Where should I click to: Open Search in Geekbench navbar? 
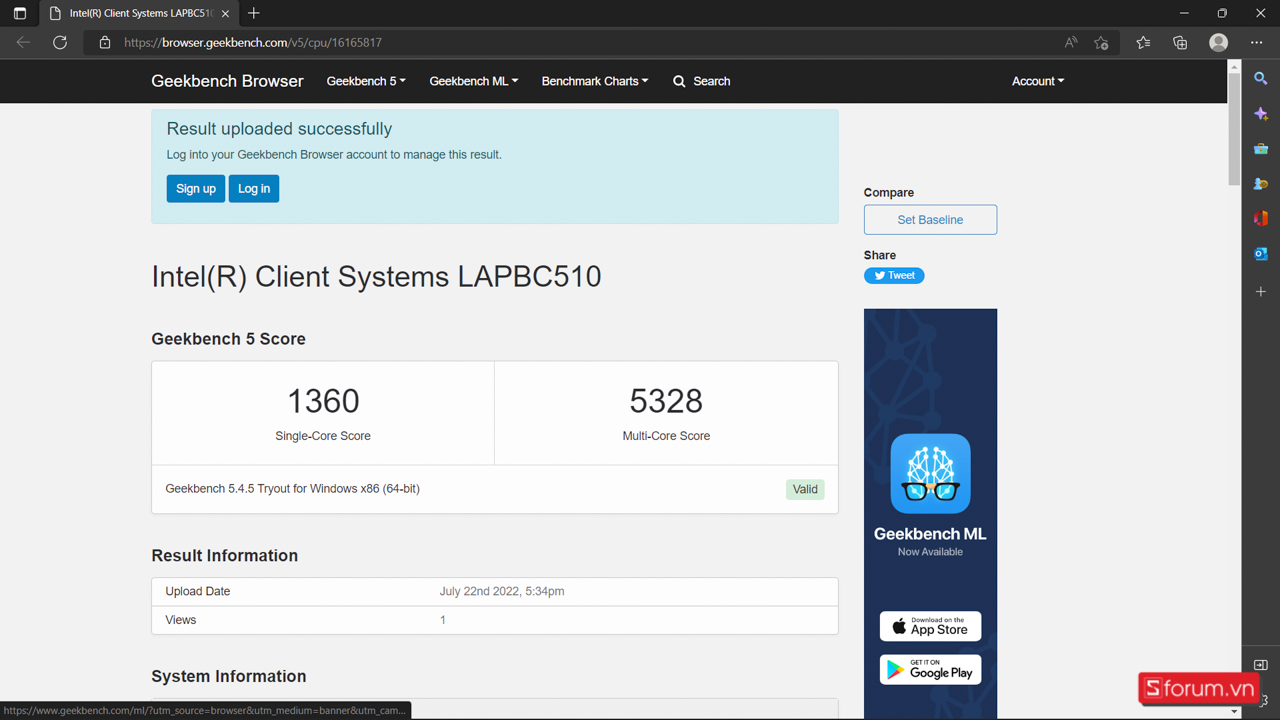point(701,81)
